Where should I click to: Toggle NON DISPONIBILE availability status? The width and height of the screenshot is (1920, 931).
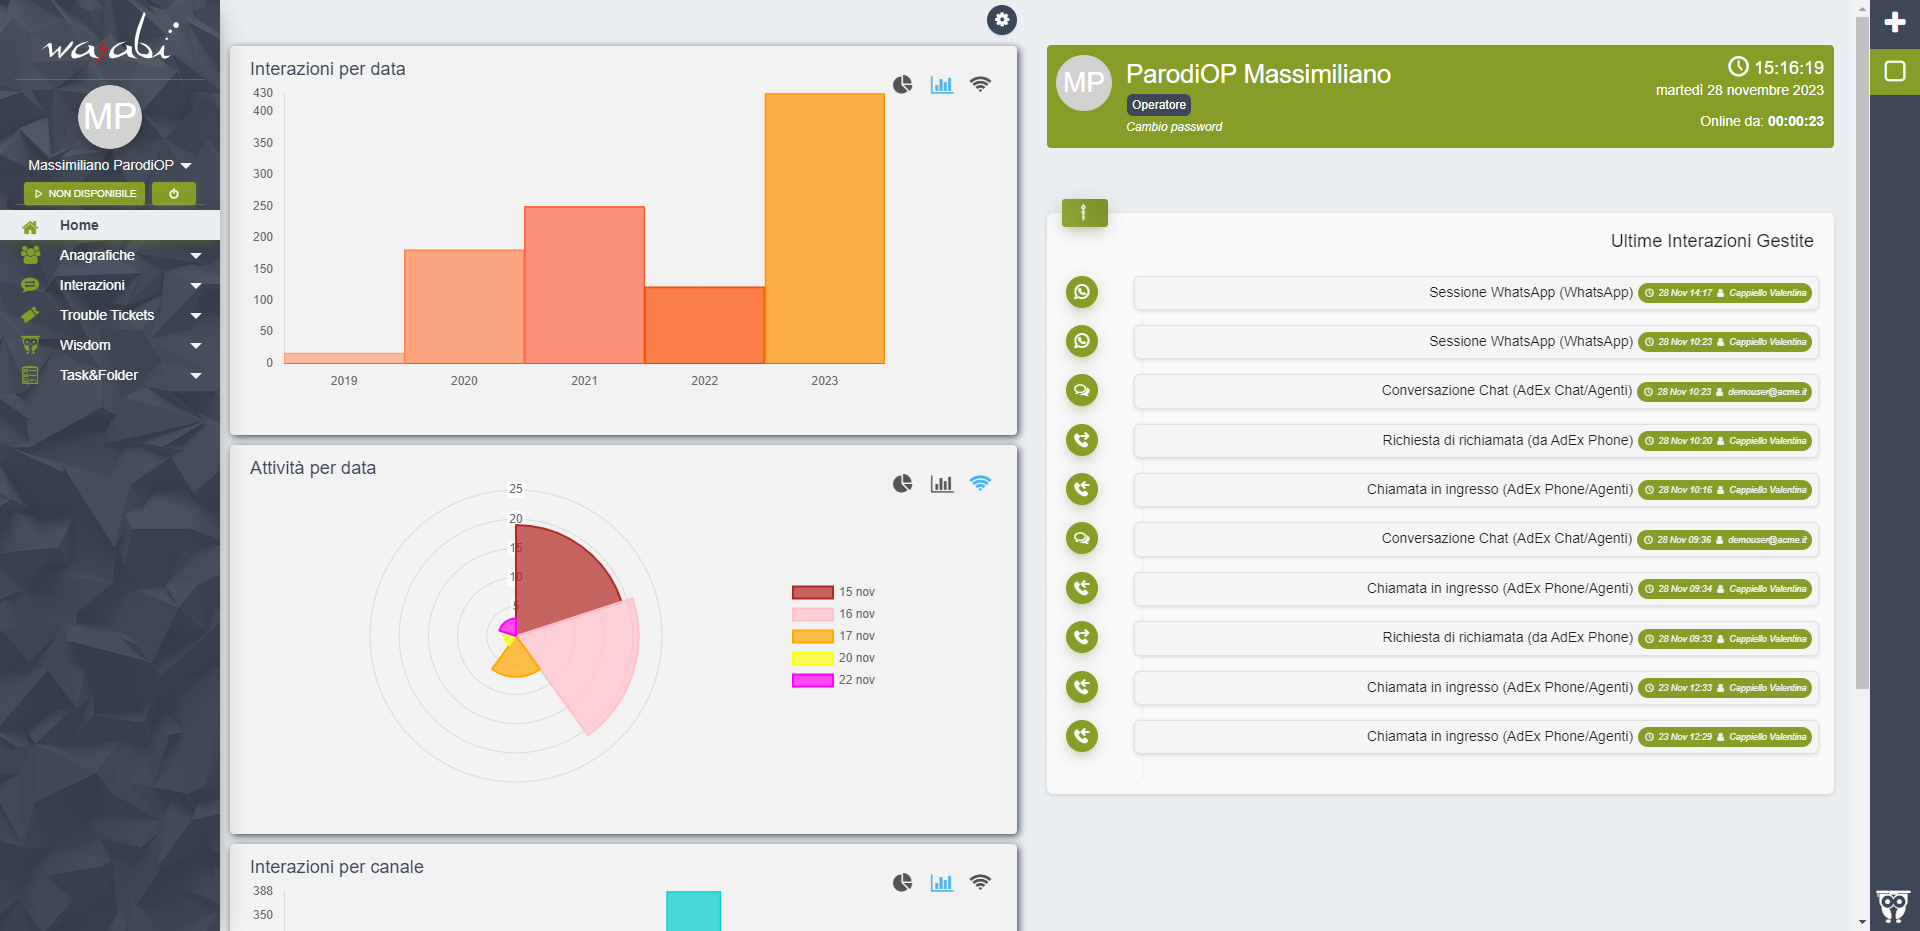point(85,194)
